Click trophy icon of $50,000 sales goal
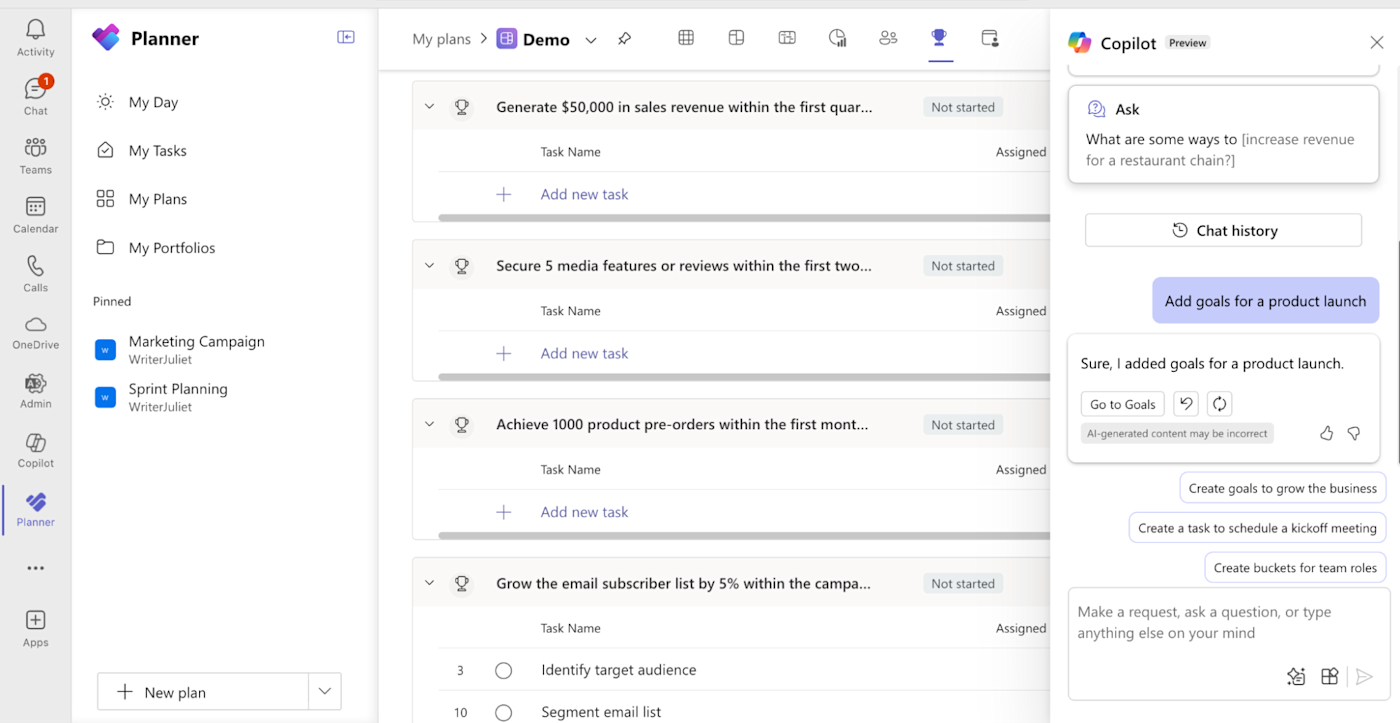The image size is (1400, 723). pyautogui.click(x=462, y=107)
